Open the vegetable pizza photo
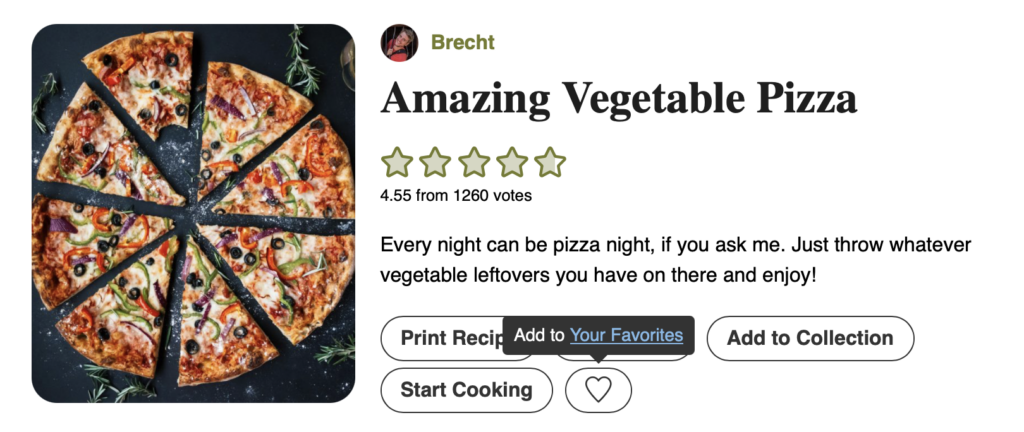The image size is (1024, 432). [x=193, y=213]
